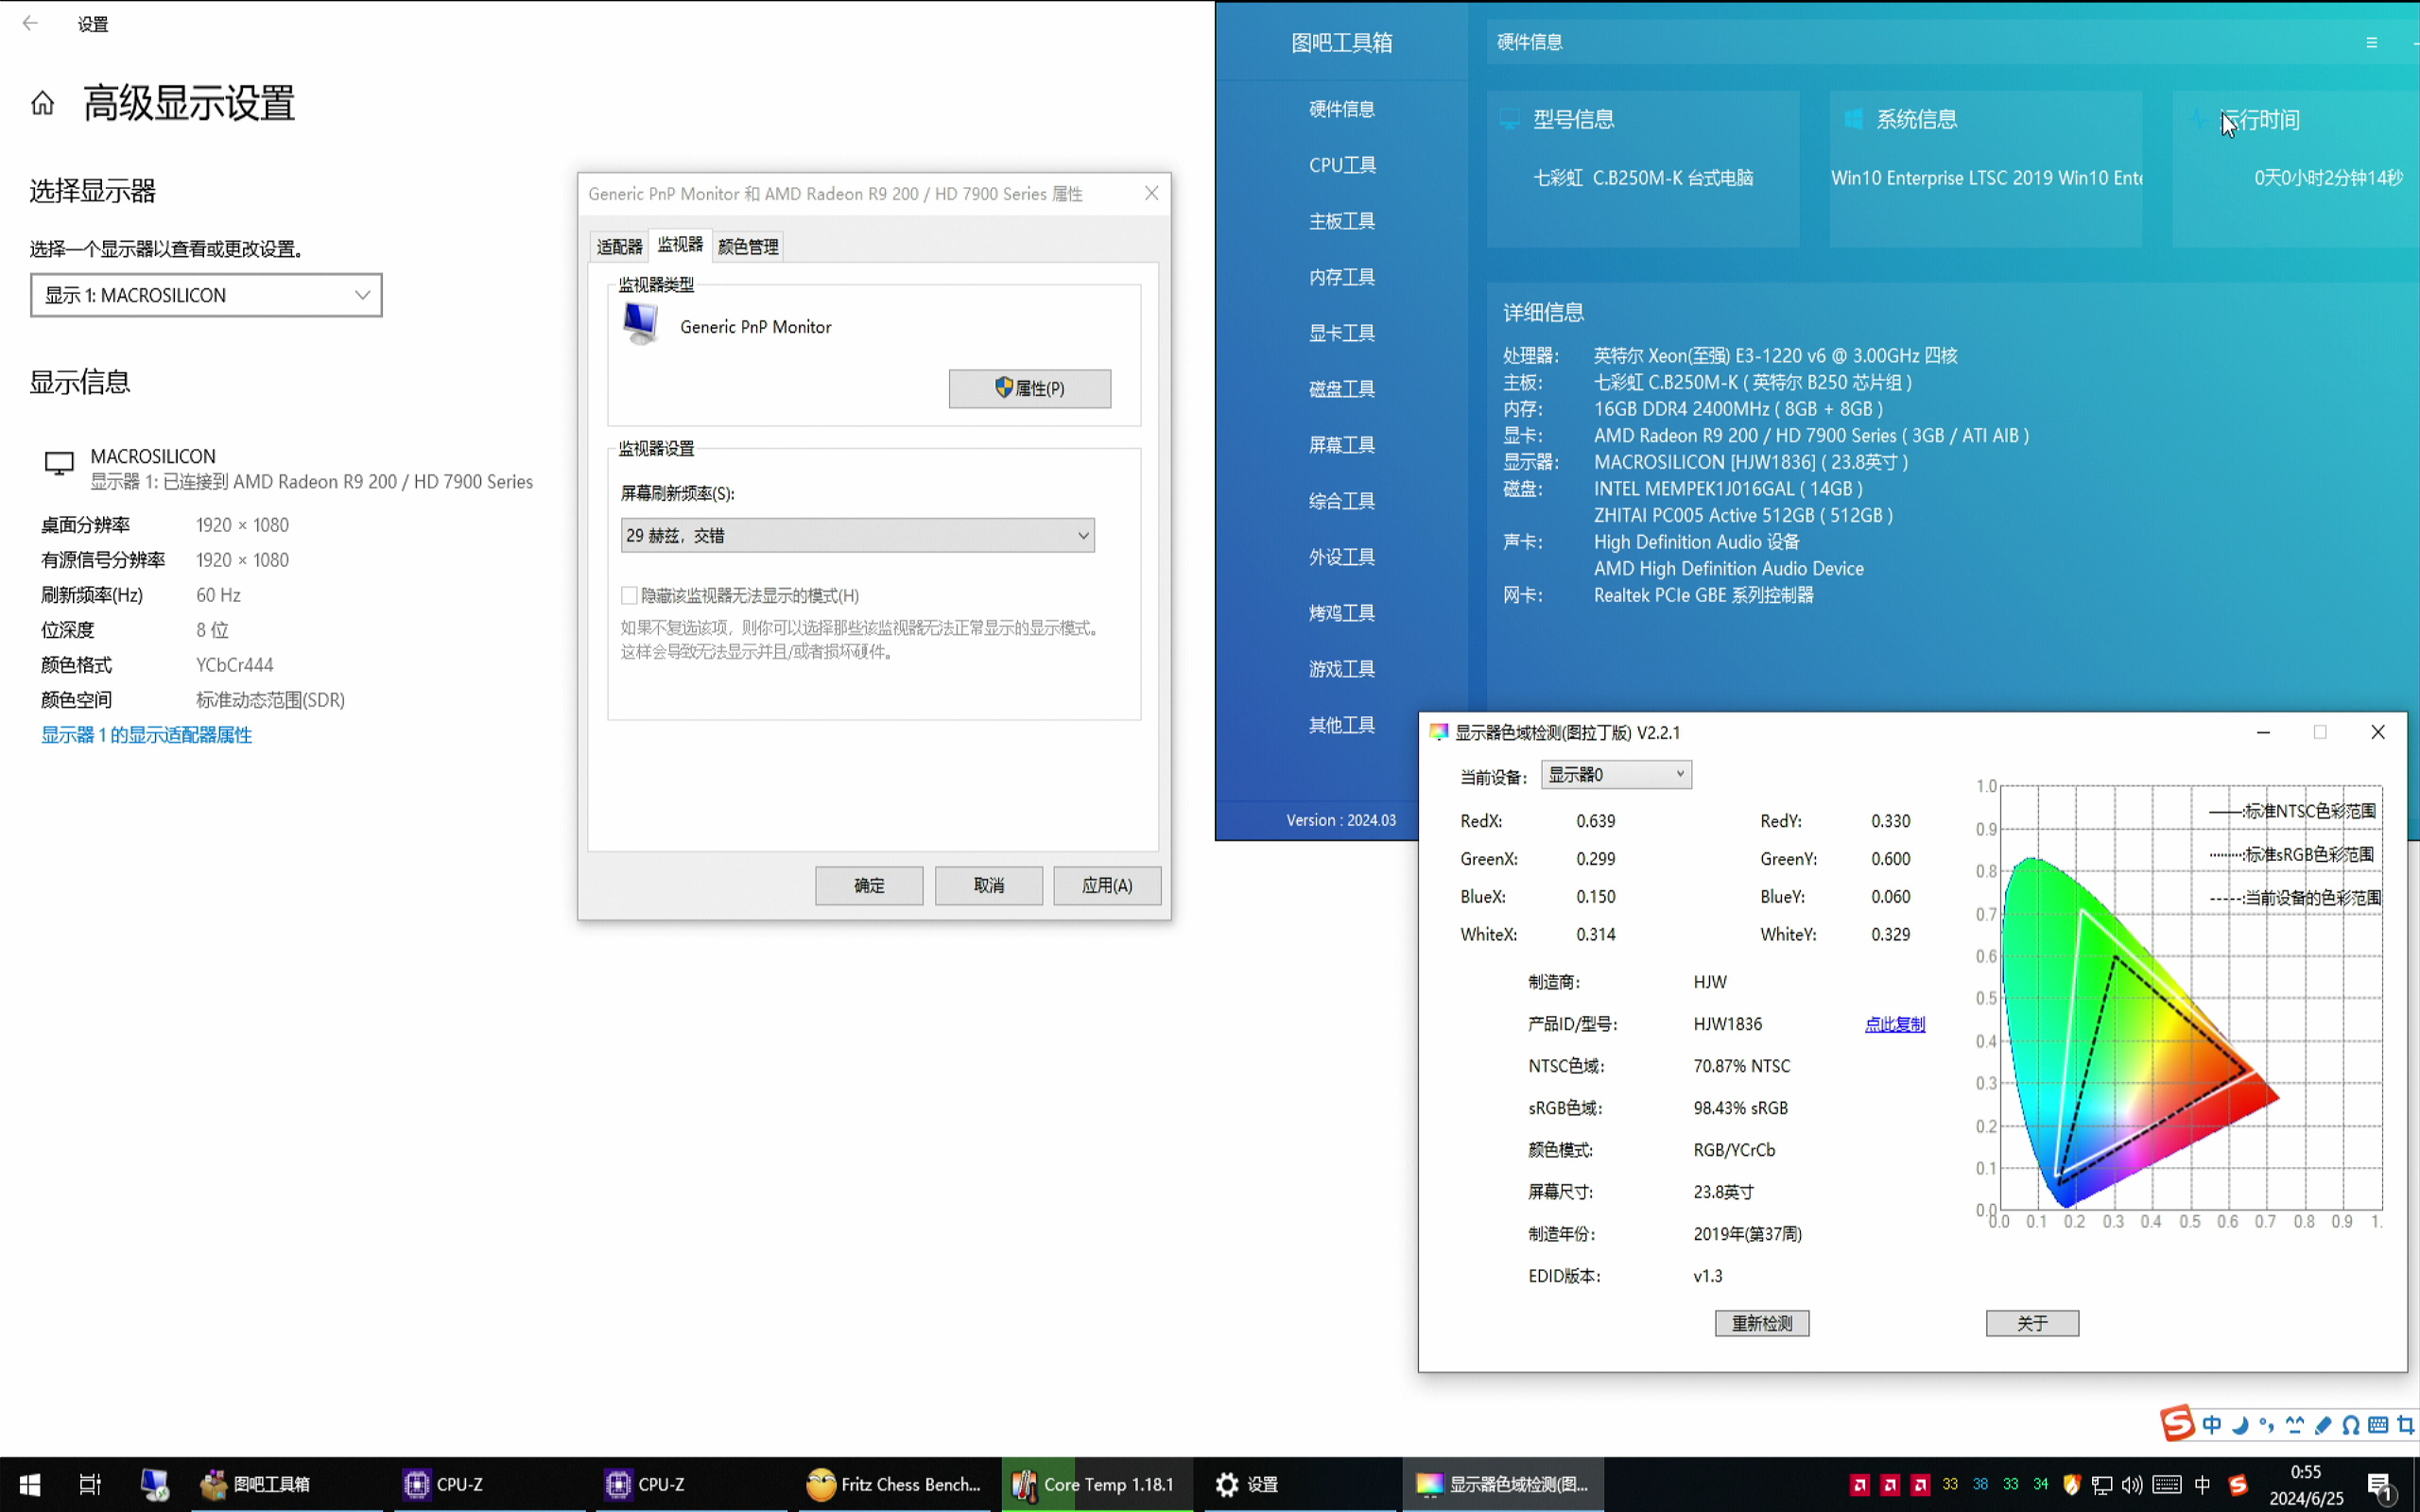
Task: Click the Sogou pen skin icon
Action: [x=2323, y=1425]
